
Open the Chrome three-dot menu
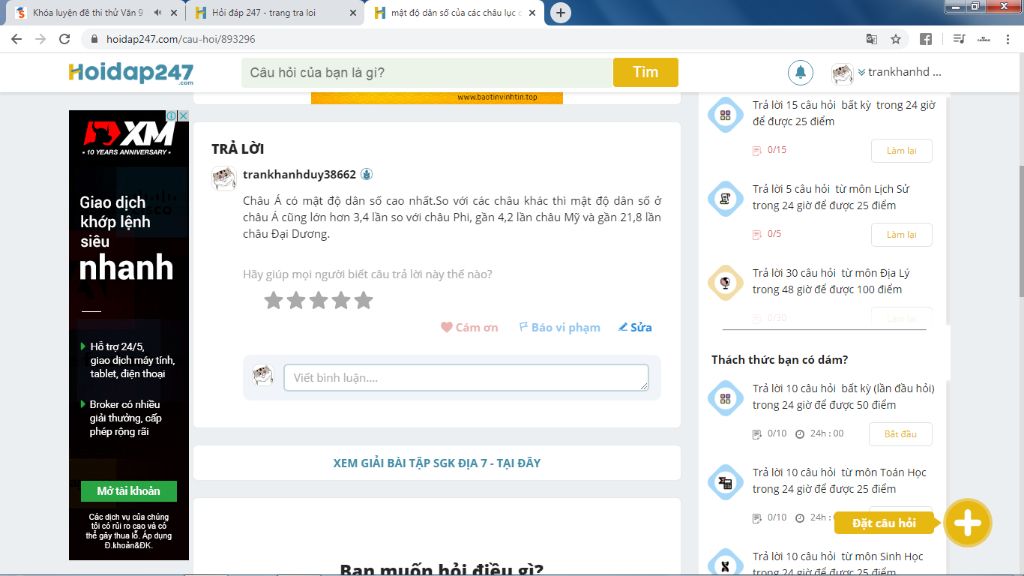point(1008,39)
